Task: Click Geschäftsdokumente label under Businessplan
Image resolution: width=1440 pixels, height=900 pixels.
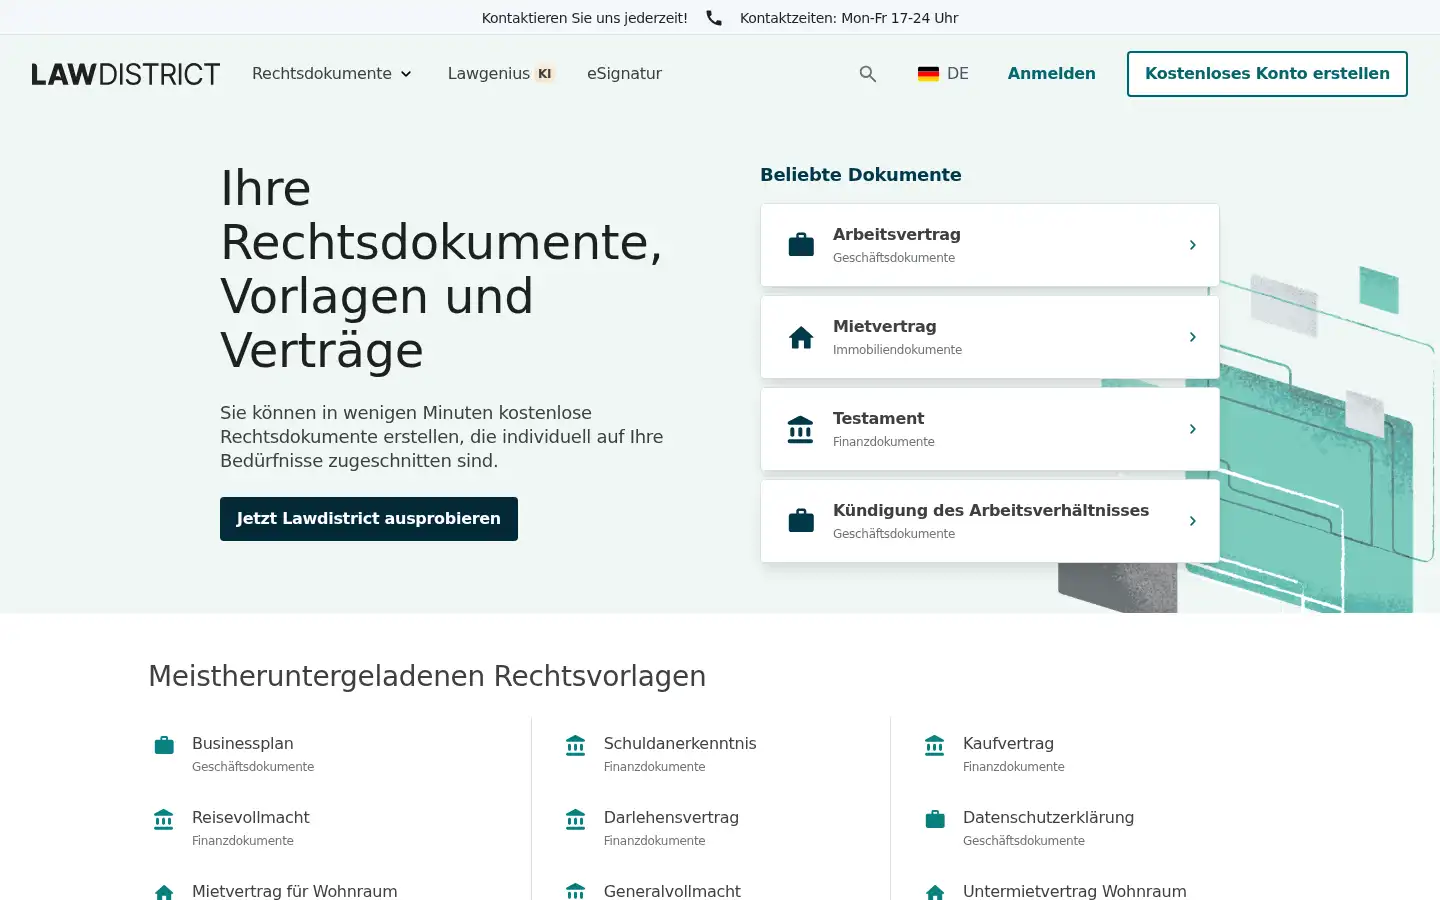Action: click(253, 767)
